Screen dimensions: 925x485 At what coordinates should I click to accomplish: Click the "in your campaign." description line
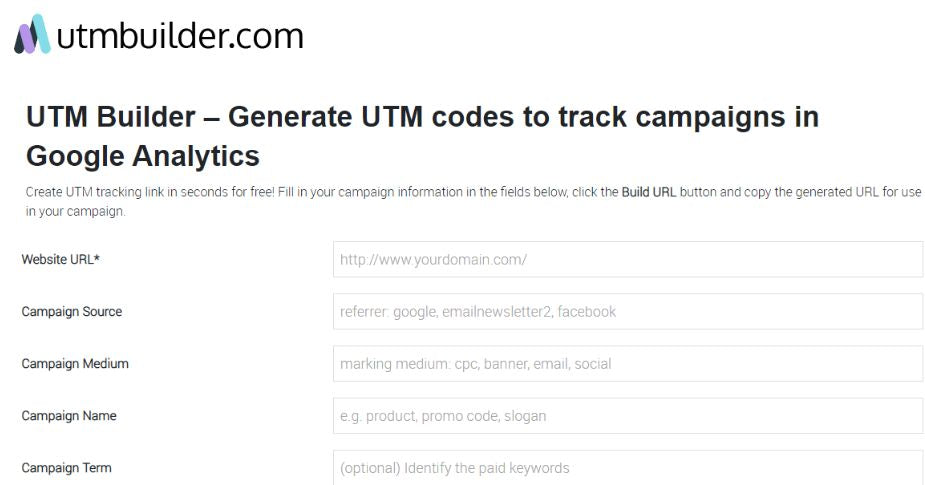point(76,212)
